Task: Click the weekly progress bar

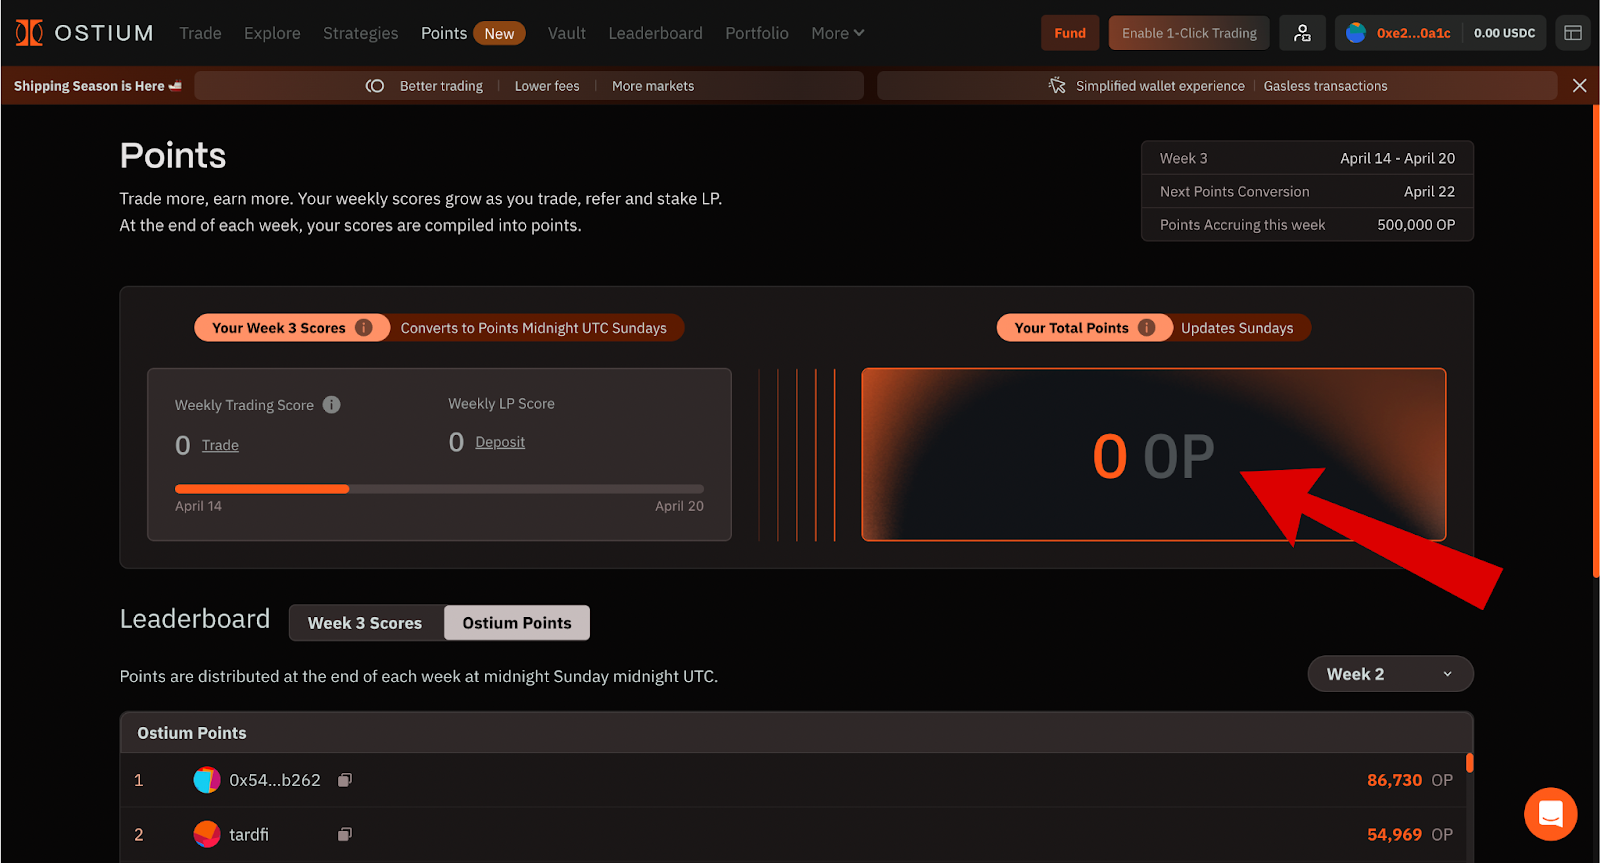Action: [439, 489]
